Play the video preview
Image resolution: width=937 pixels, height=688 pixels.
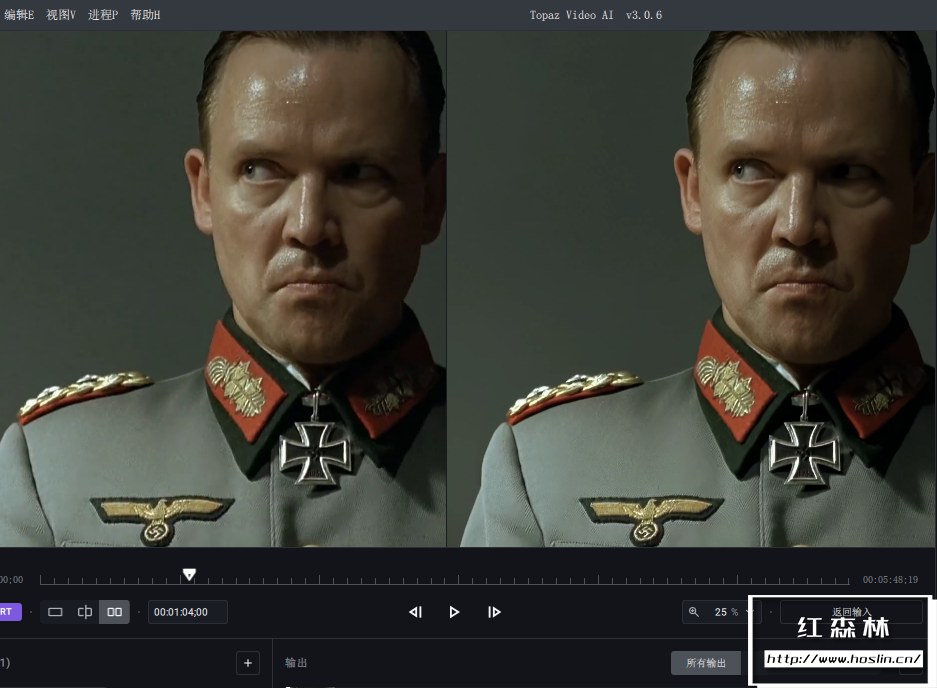(x=454, y=612)
